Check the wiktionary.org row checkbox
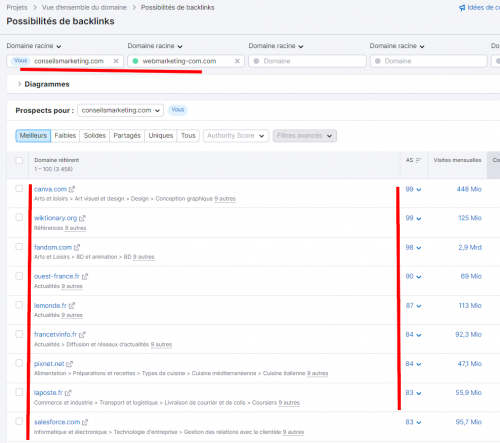 [19, 218]
